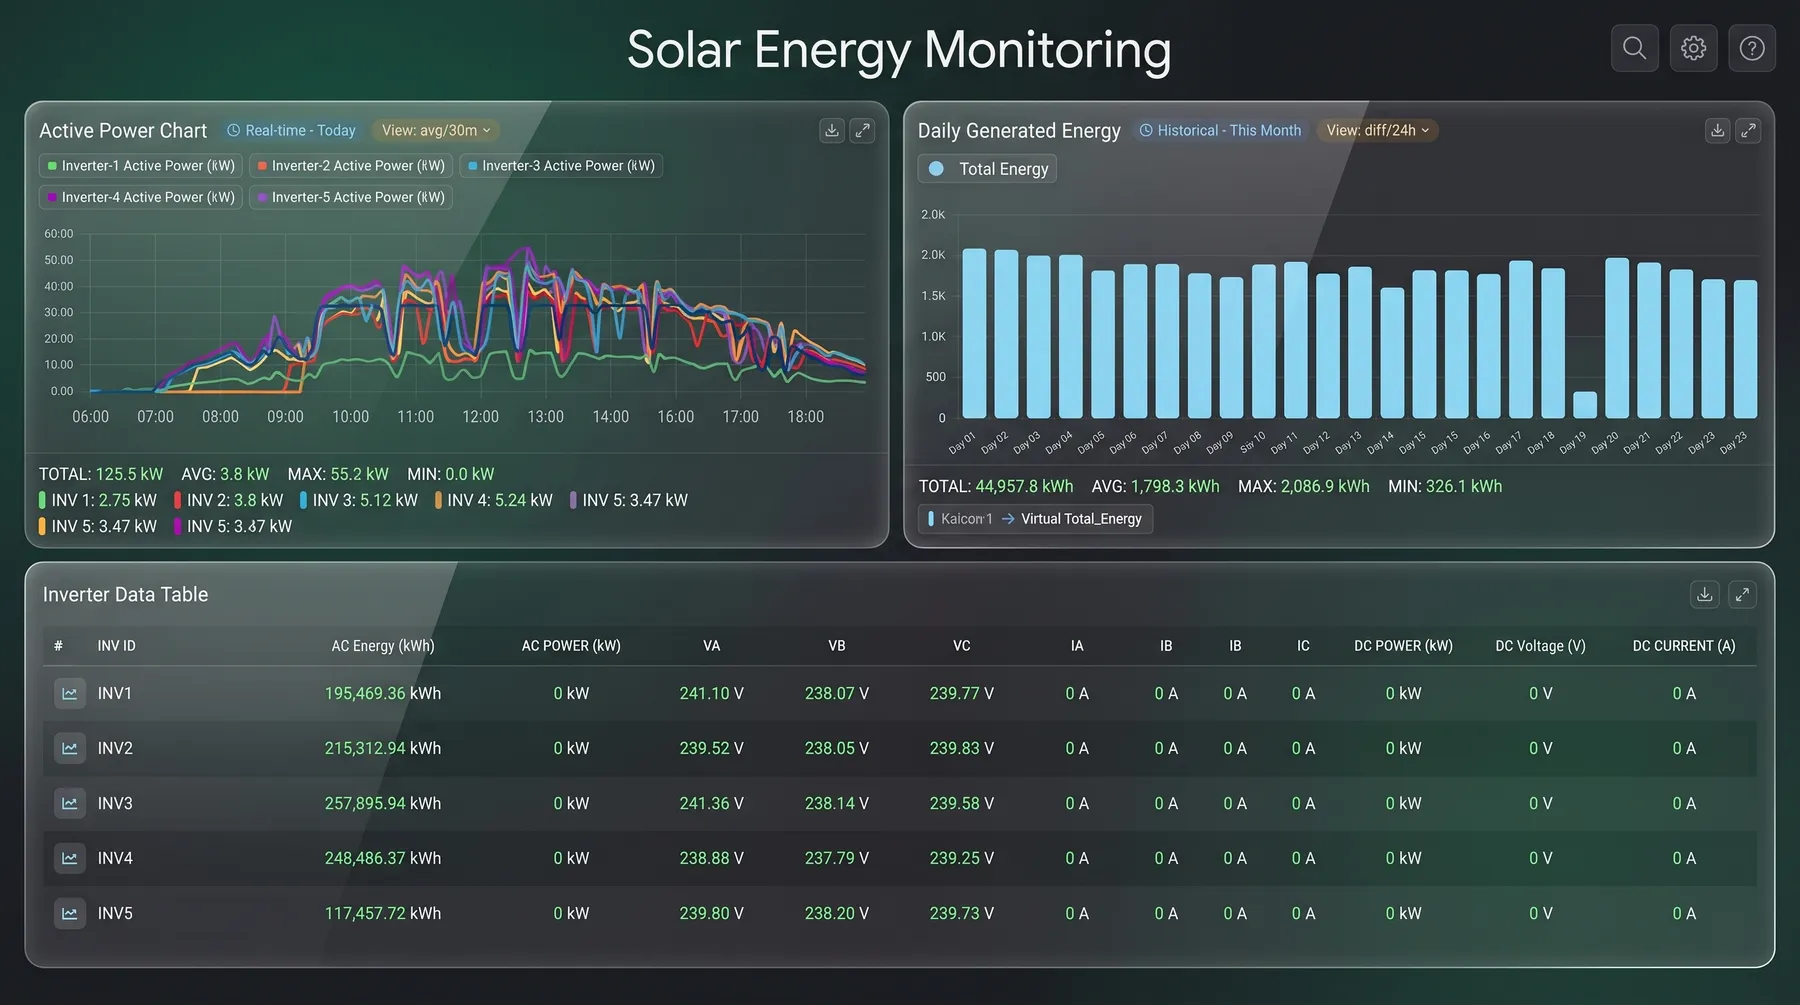This screenshot has height=1005, width=1800.
Task: Select the 195,469.36 kWh energy value
Action: point(383,694)
